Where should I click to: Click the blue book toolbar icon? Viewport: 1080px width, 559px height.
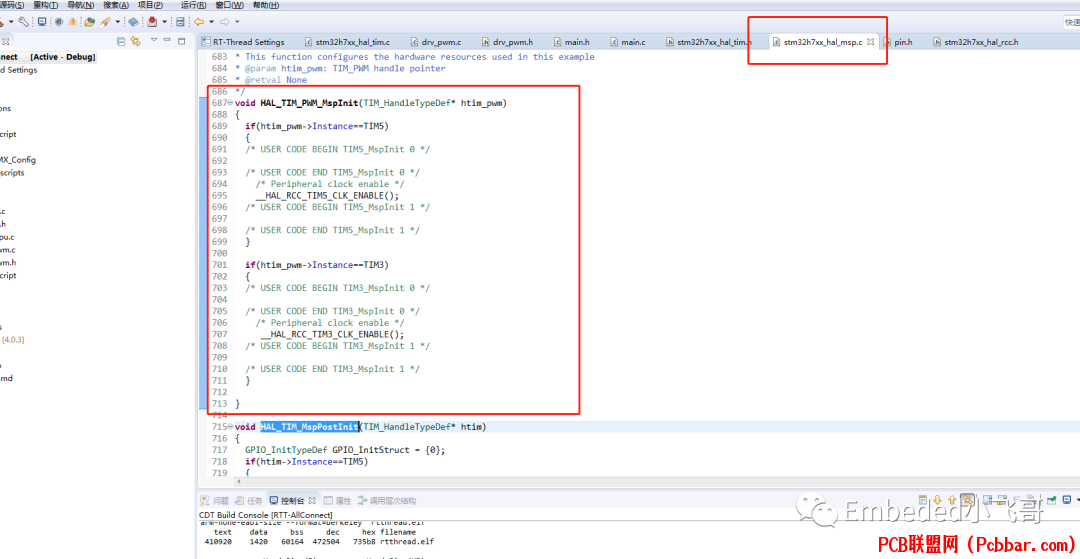click(133, 21)
